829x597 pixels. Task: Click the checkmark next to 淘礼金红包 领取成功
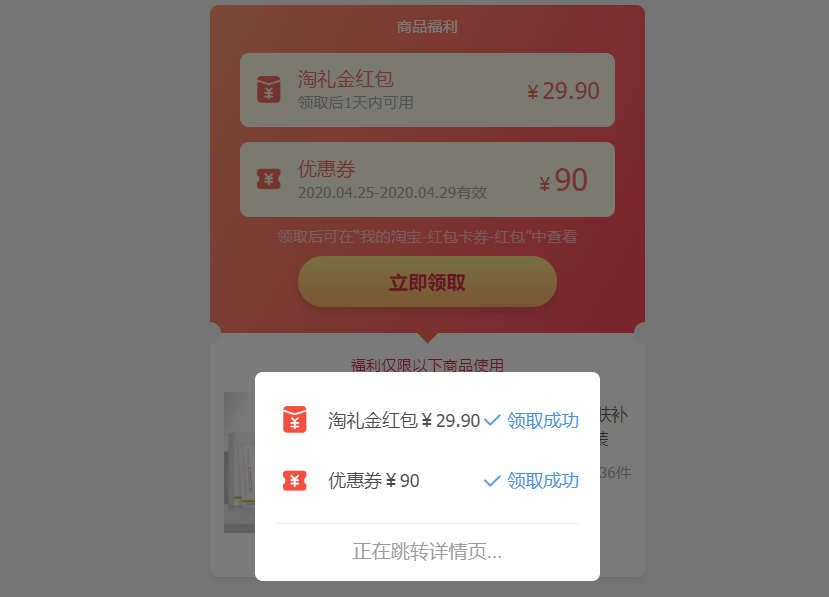point(492,420)
